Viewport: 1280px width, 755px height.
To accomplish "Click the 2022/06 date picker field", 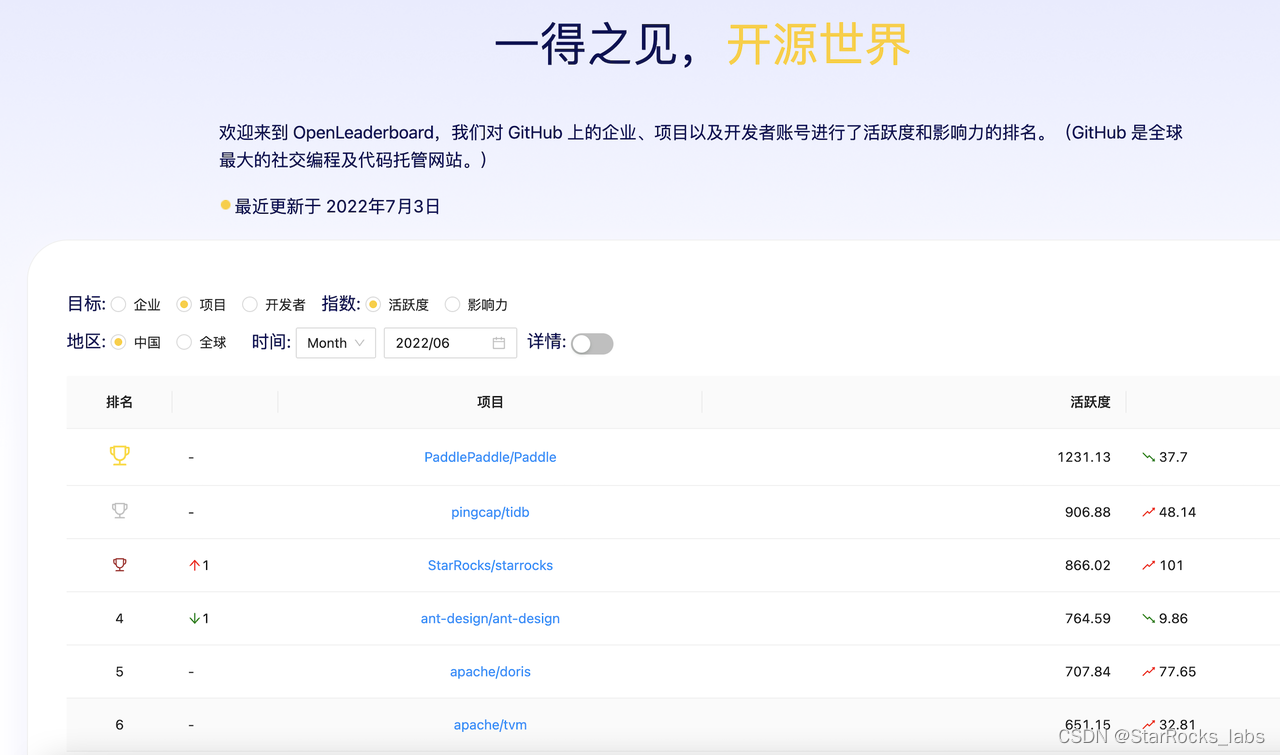I will pyautogui.click(x=450, y=343).
